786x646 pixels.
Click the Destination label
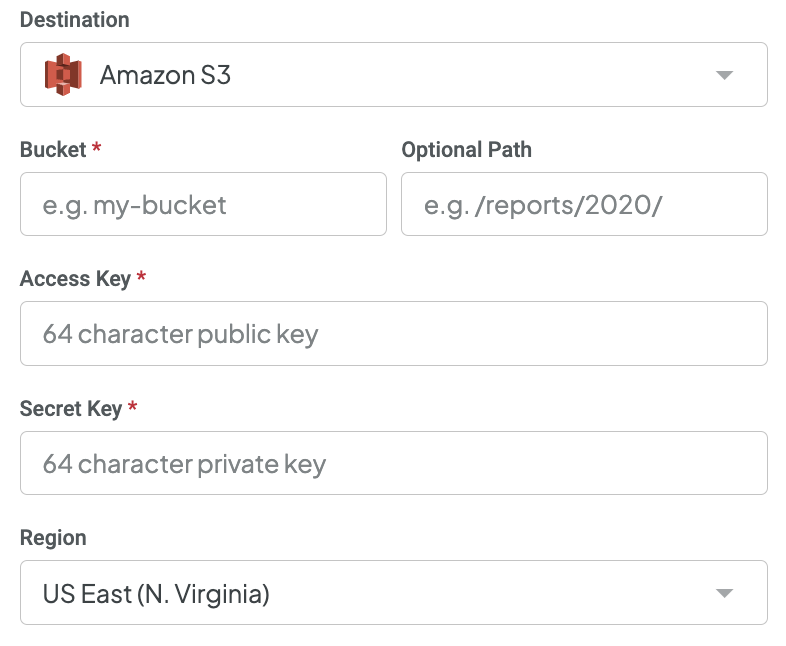point(75,20)
